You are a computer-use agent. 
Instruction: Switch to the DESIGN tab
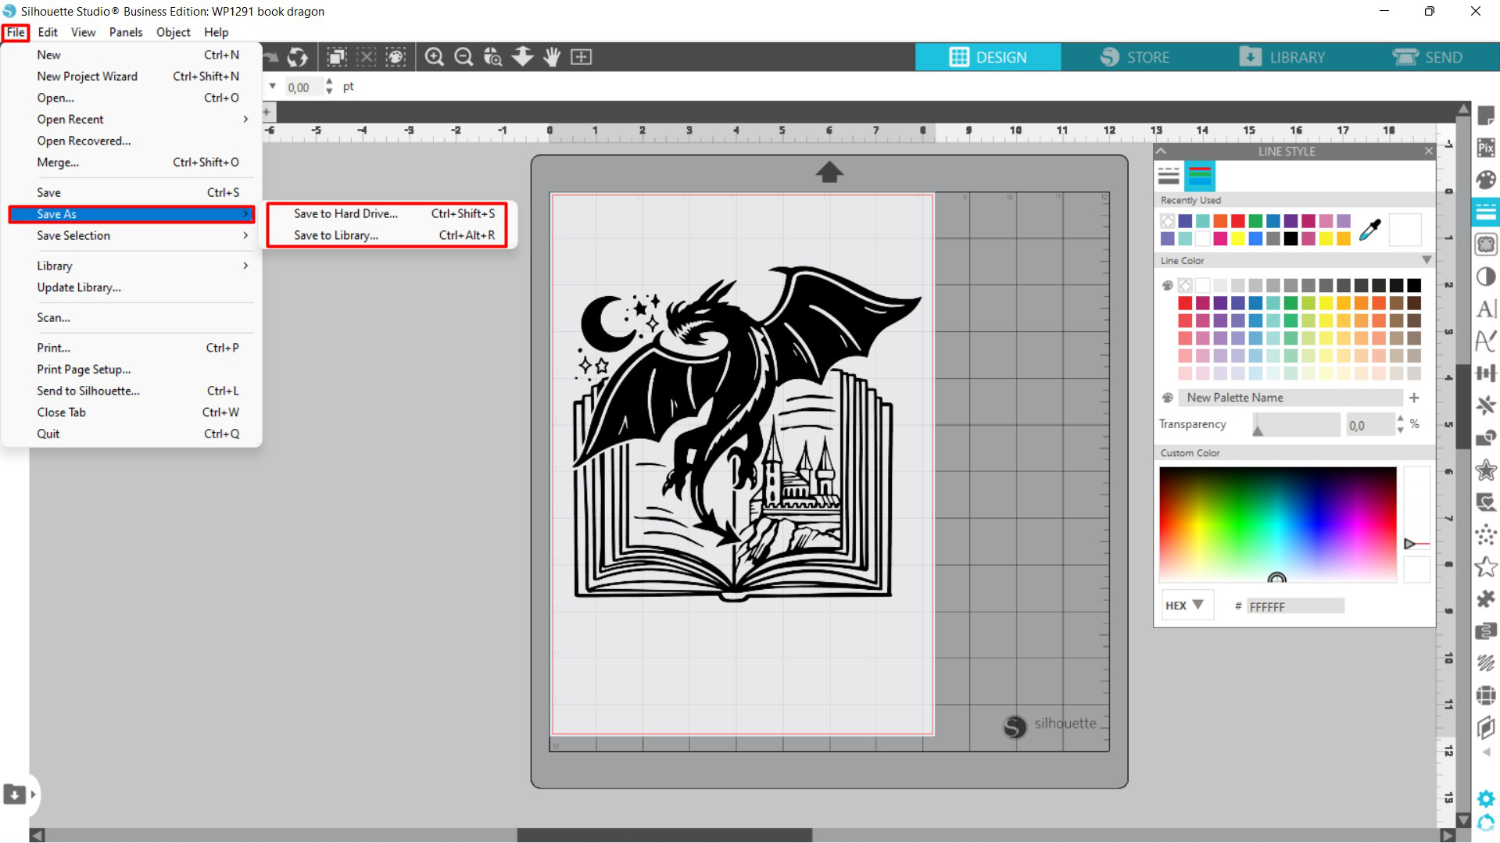pos(988,57)
